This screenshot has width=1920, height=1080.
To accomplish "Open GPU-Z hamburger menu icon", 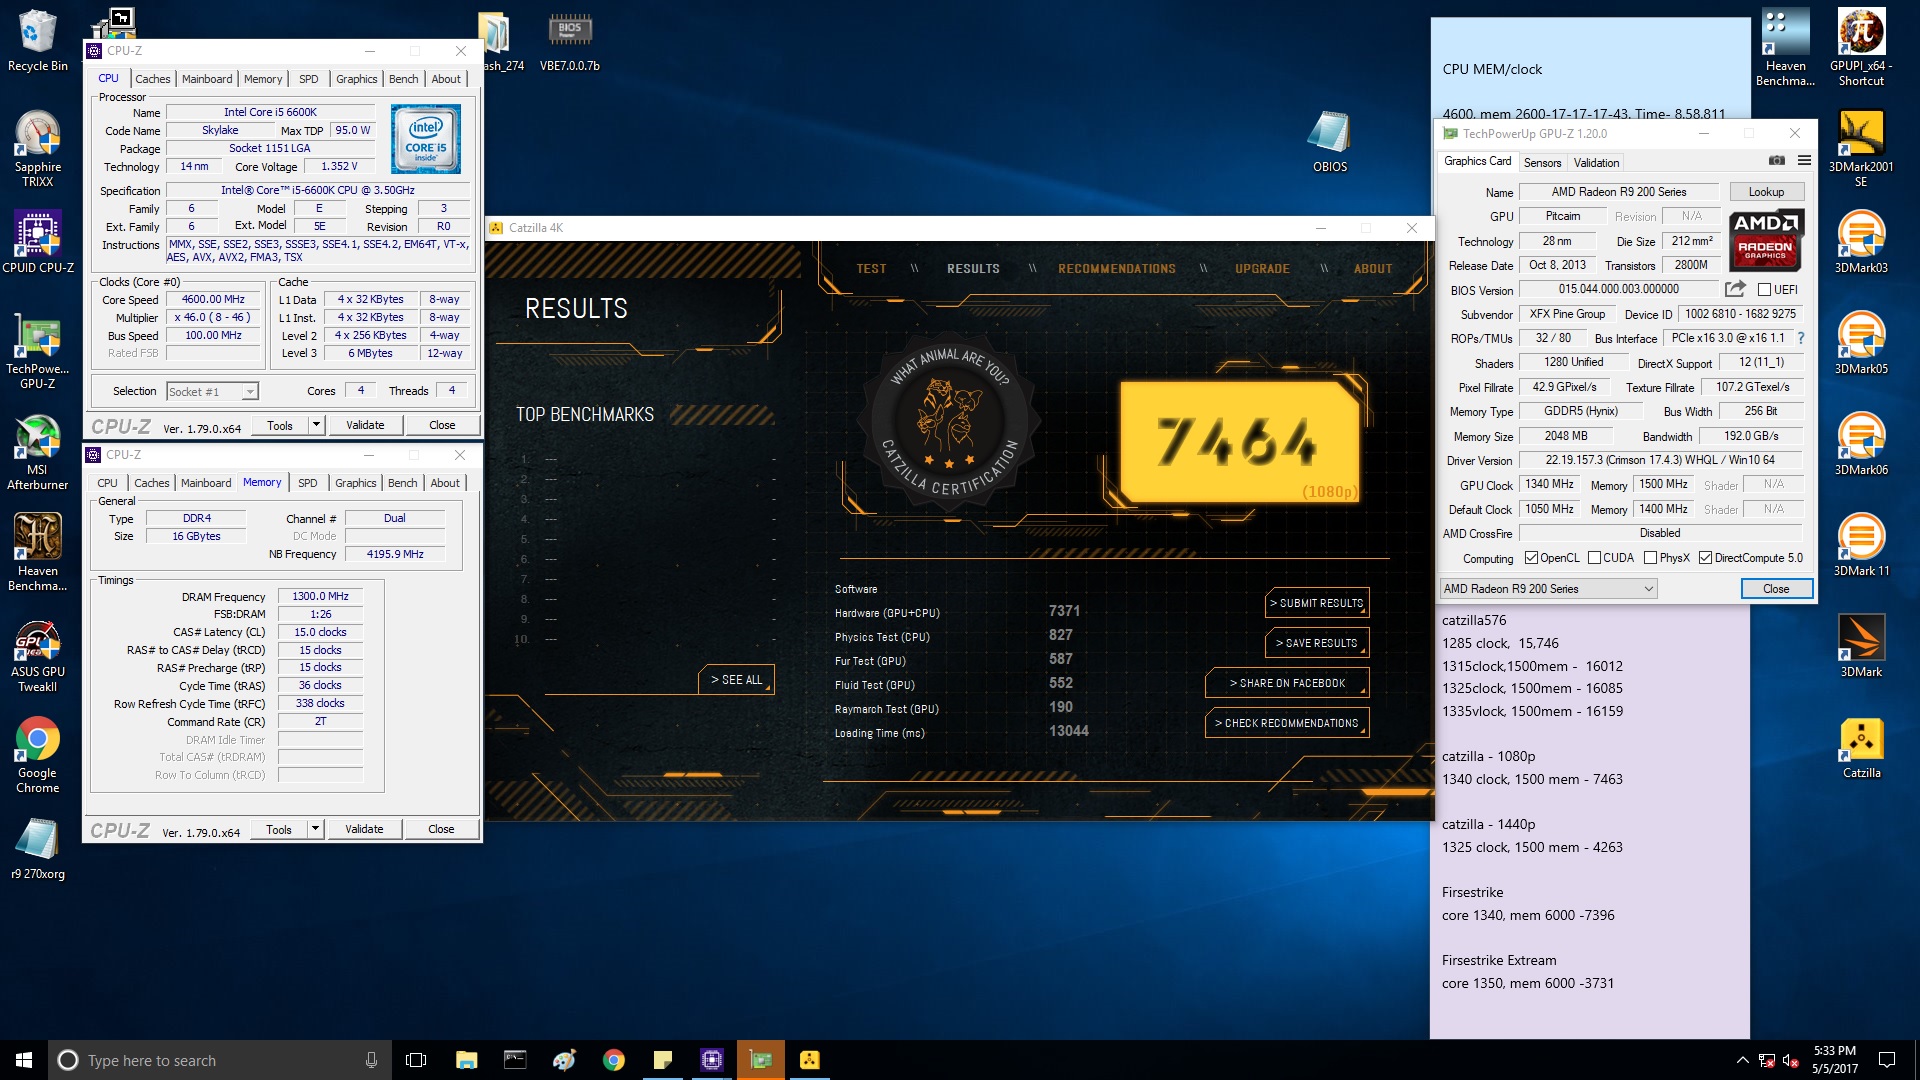I will [x=1804, y=161].
